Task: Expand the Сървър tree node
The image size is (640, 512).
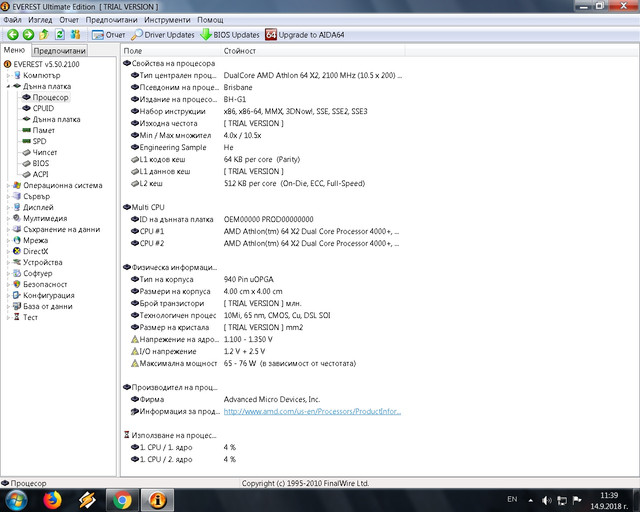Action: click(x=8, y=196)
